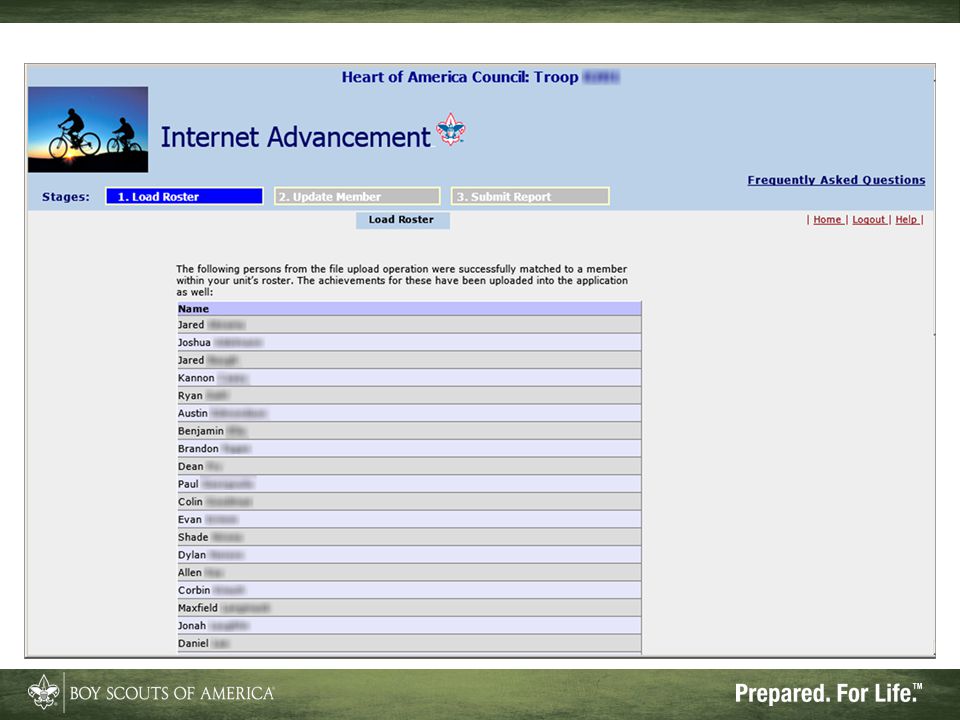Screen dimensions: 960x720
Task: Select the Benjamin roster row
Action: click(x=409, y=431)
